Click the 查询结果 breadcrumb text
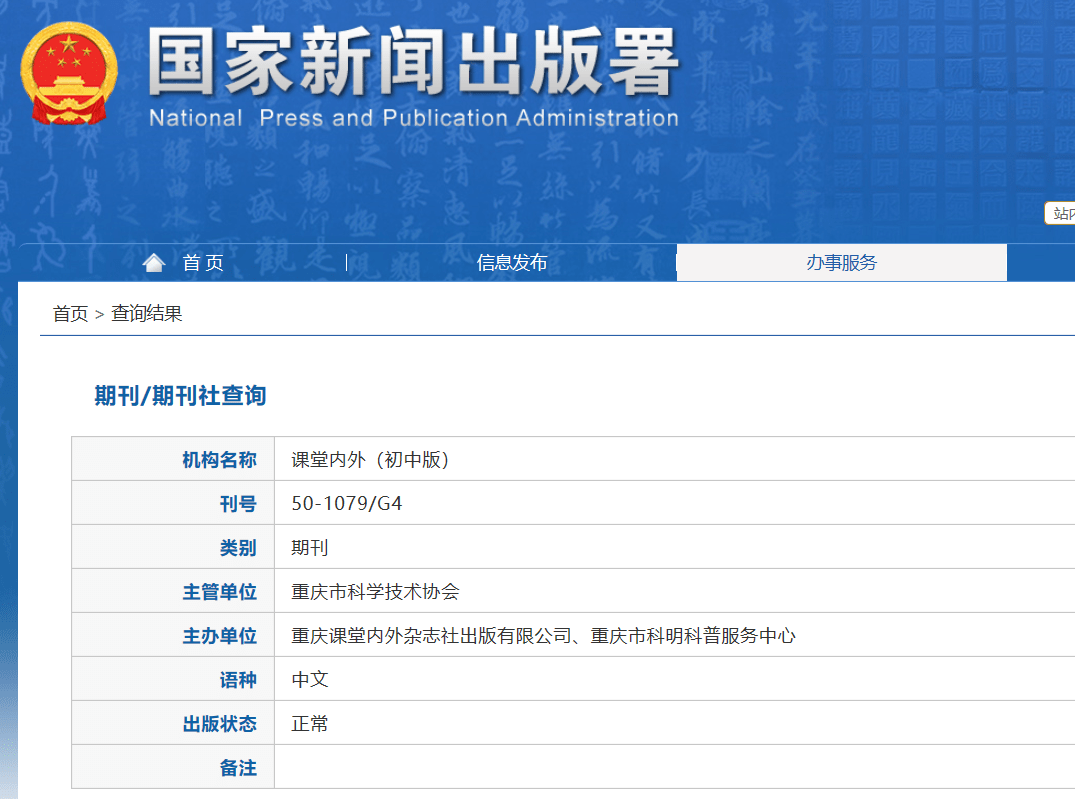This screenshot has height=799, width=1075. tap(147, 313)
